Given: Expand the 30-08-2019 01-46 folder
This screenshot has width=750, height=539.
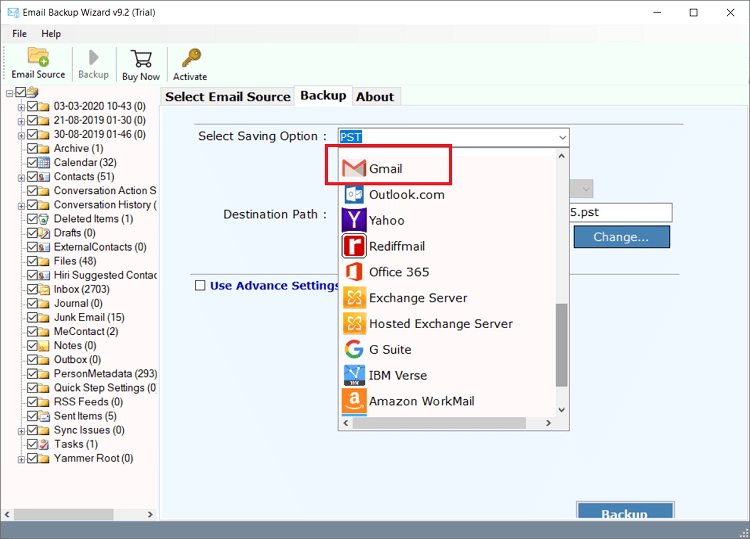Looking at the screenshot, I should (x=21, y=135).
